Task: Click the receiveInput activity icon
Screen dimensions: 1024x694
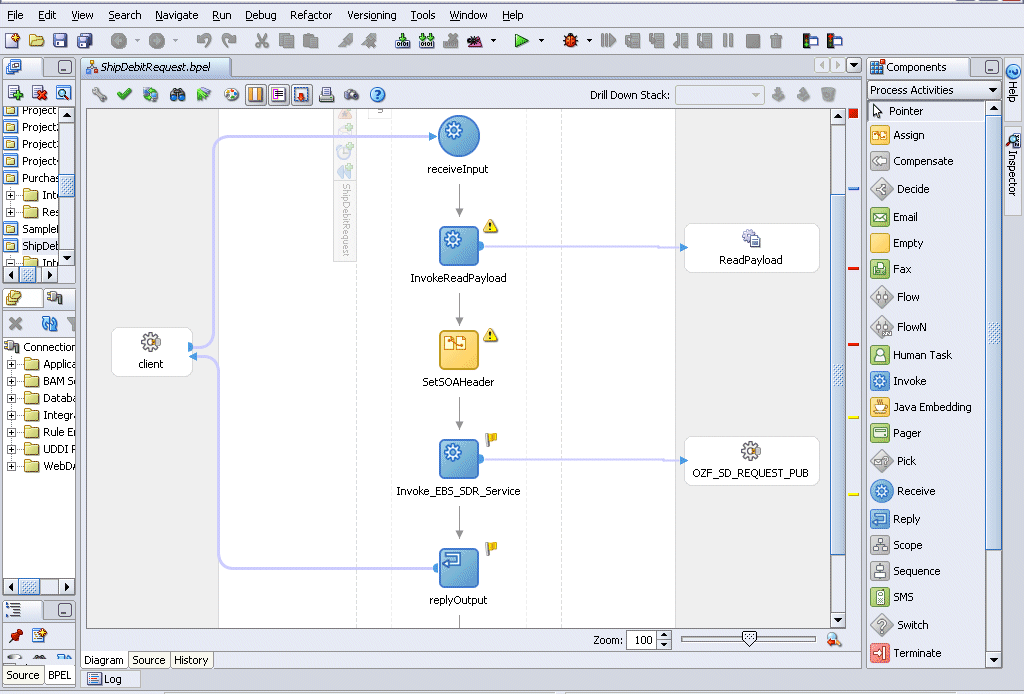Action: pyautogui.click(x=458, y=136)
